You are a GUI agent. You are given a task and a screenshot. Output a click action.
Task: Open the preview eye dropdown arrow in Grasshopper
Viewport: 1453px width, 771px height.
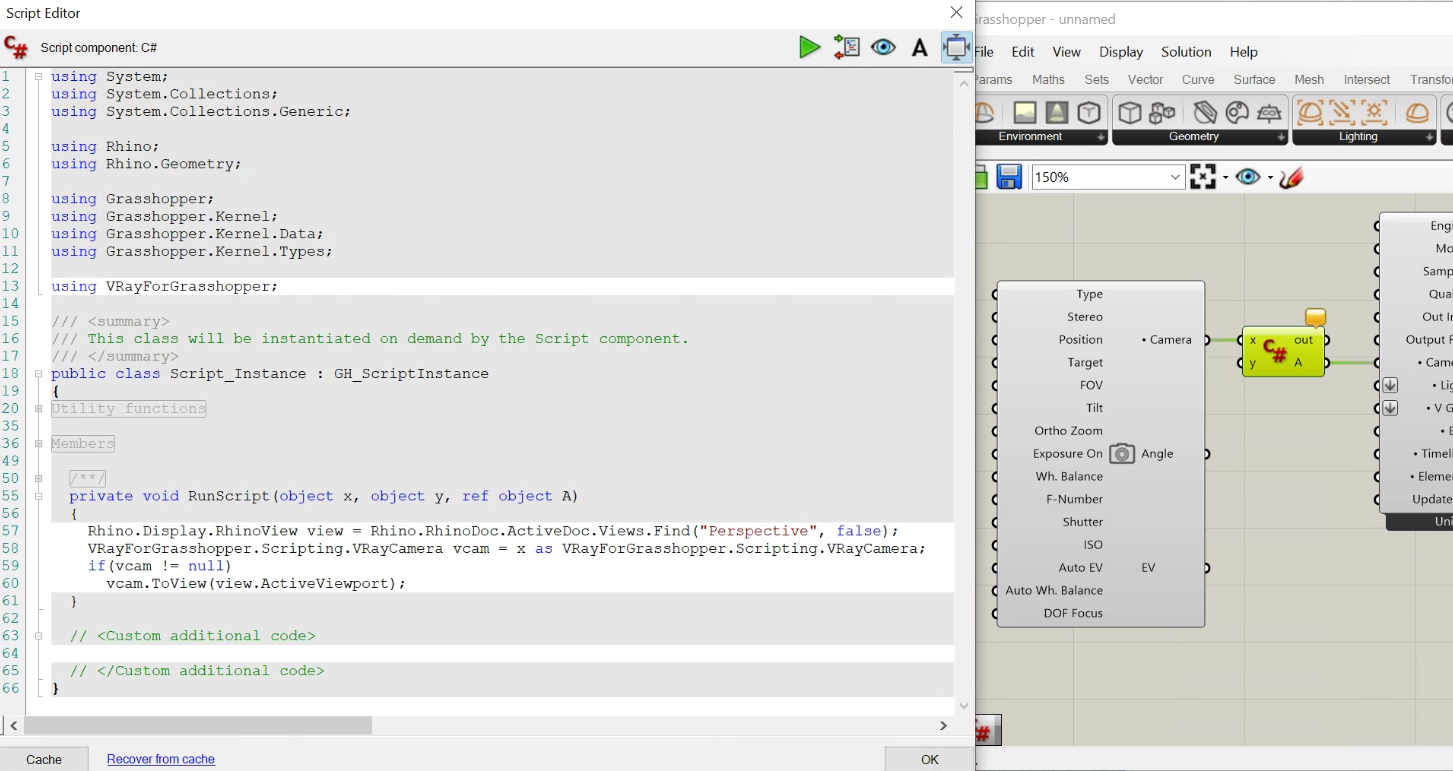(x=1270, y=178)
